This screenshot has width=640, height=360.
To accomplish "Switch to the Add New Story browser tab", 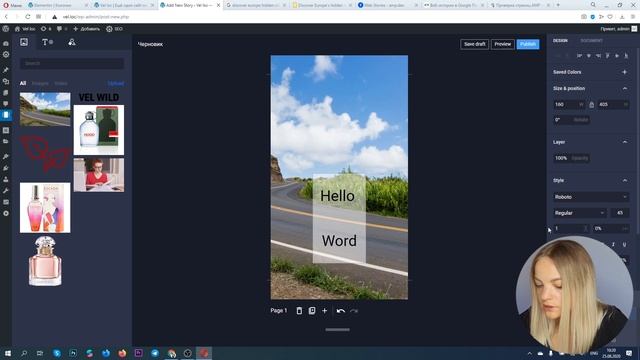I will click(x=189, y=5).
